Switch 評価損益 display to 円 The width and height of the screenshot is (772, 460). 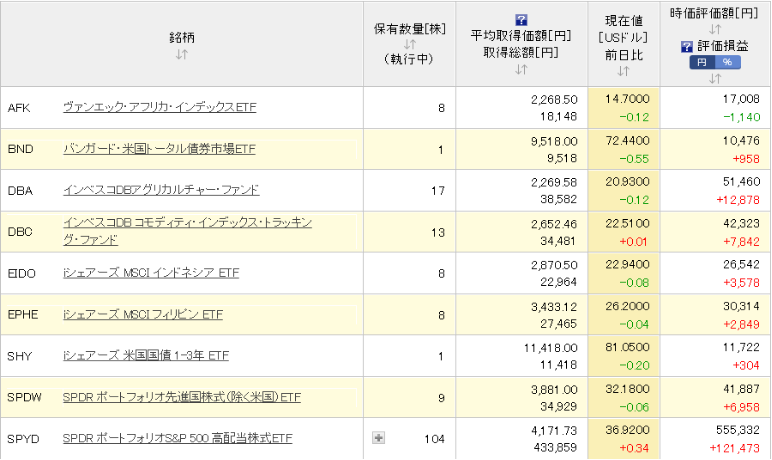pos(701,62)
